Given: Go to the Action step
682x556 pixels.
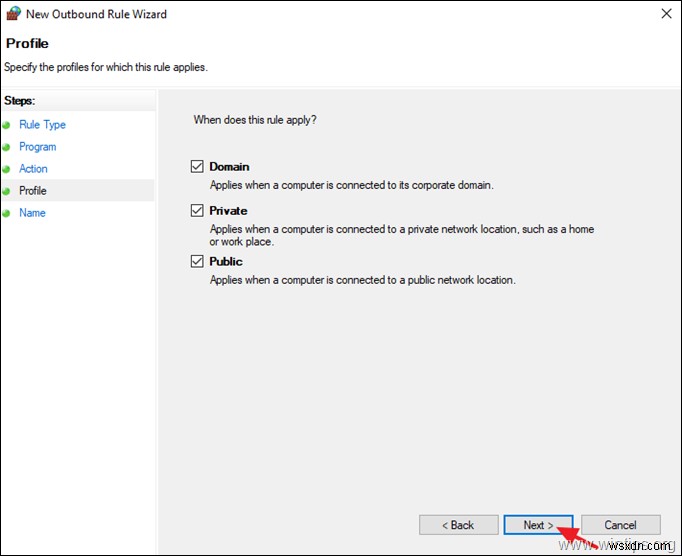Looking at the screenshot, I should click(33, 169).
